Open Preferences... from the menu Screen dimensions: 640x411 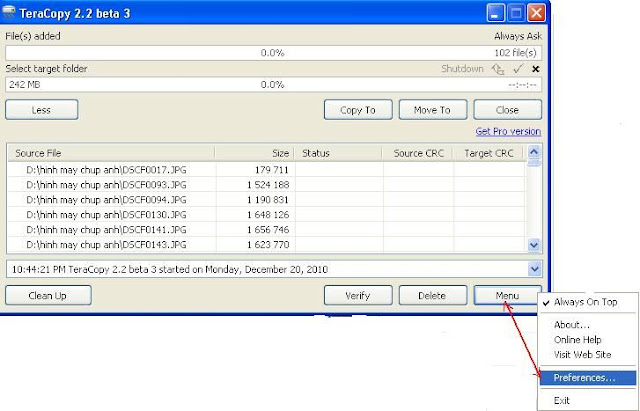(588, 378)
